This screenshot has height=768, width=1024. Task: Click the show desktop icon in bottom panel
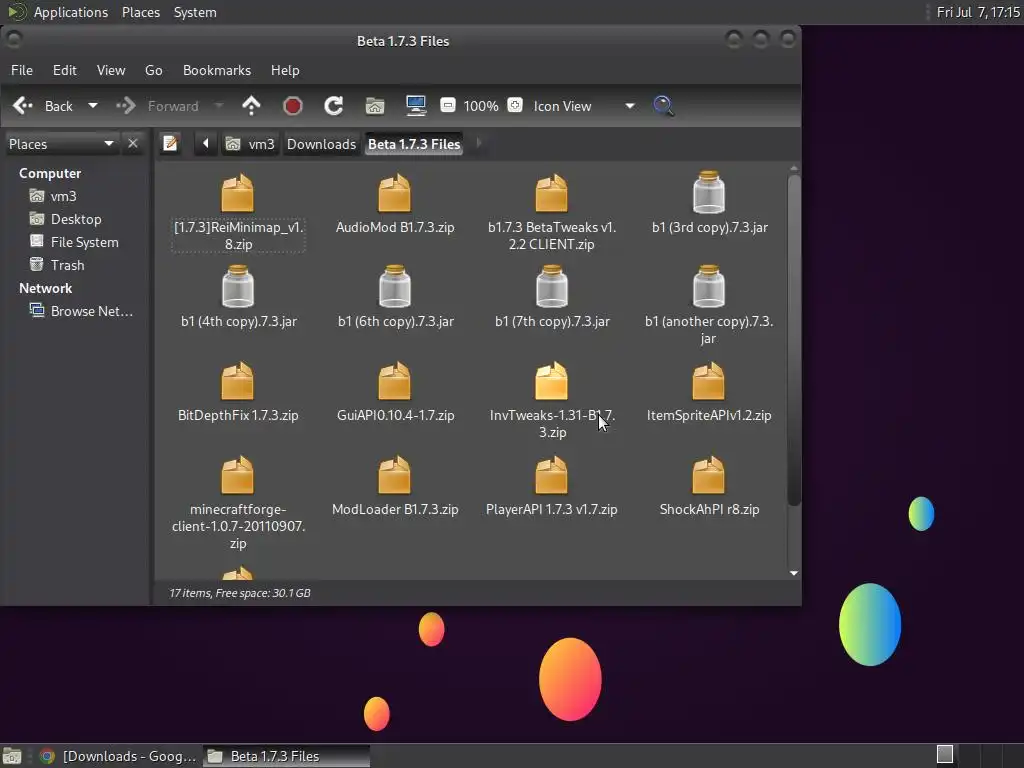point(12,756)
